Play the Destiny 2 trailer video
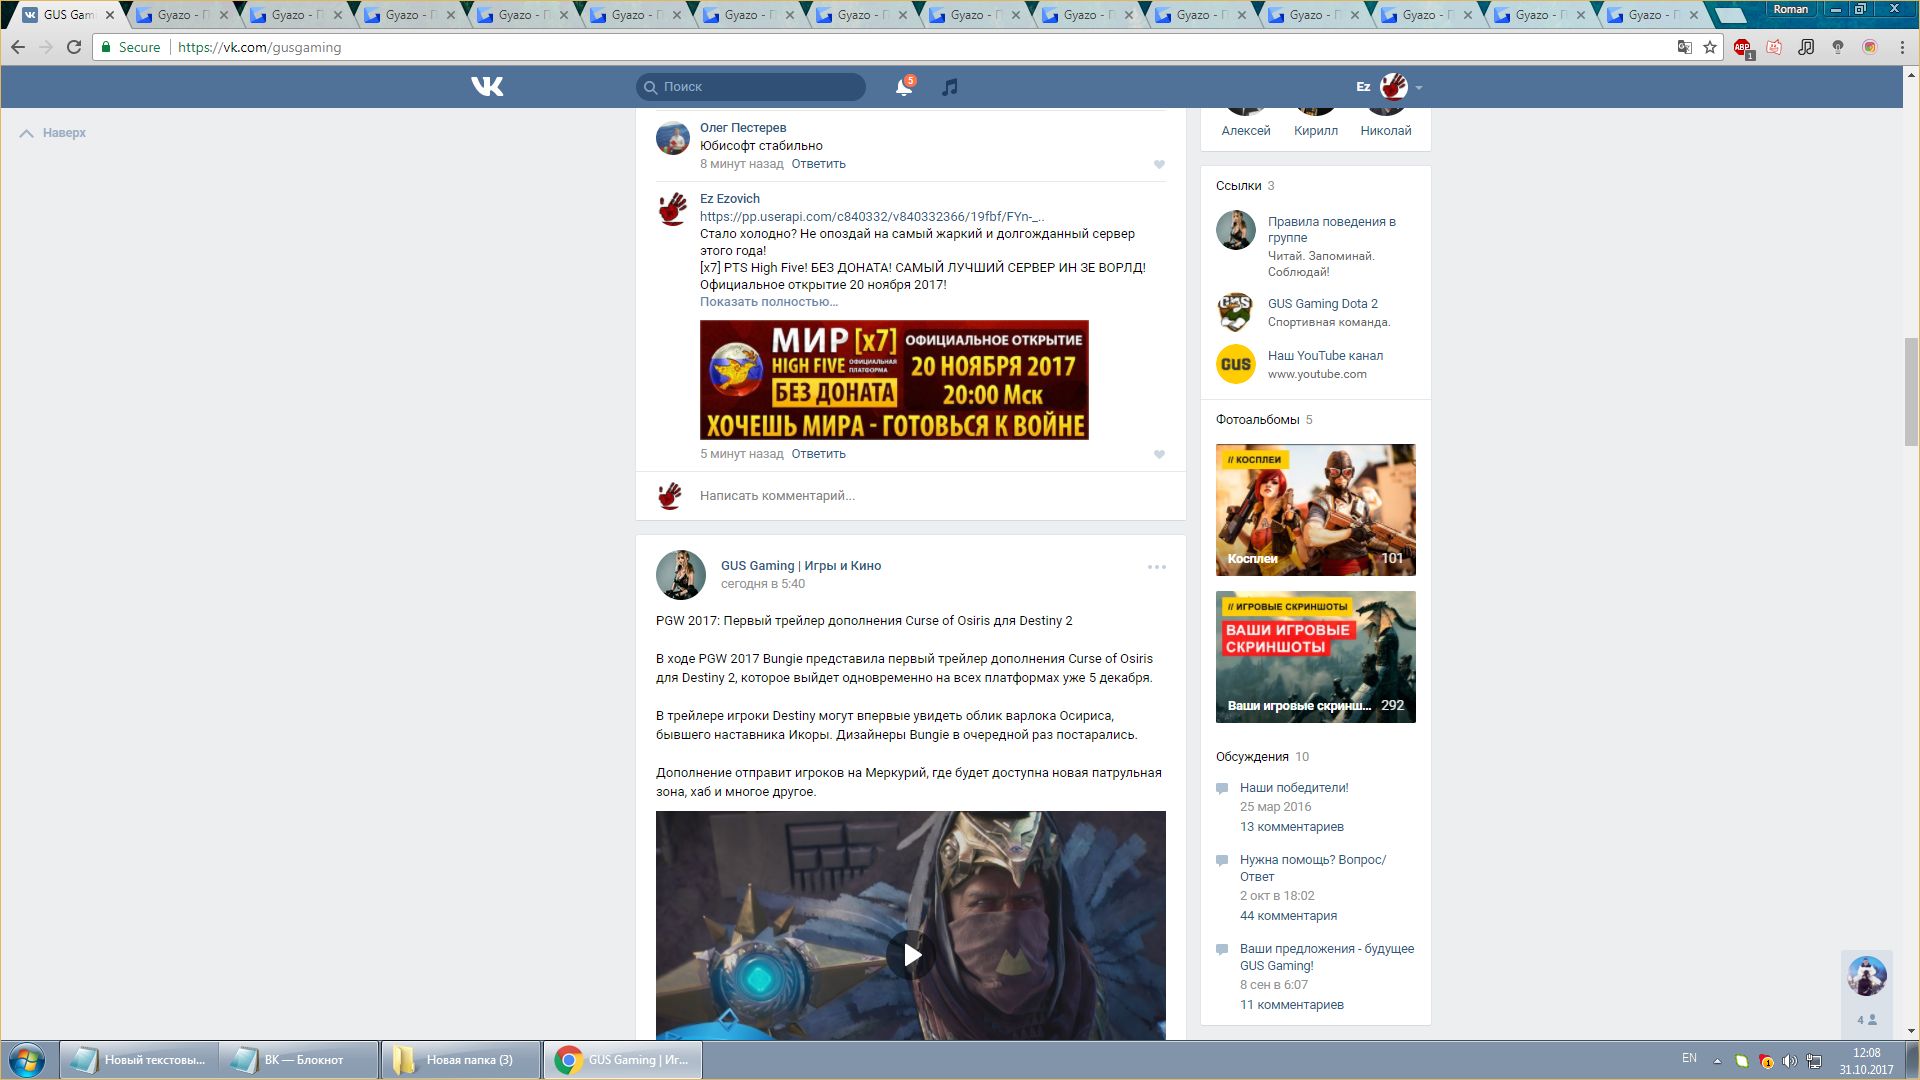The height and width of the screenshot is (1080, 1920). (x=910, y=954)
